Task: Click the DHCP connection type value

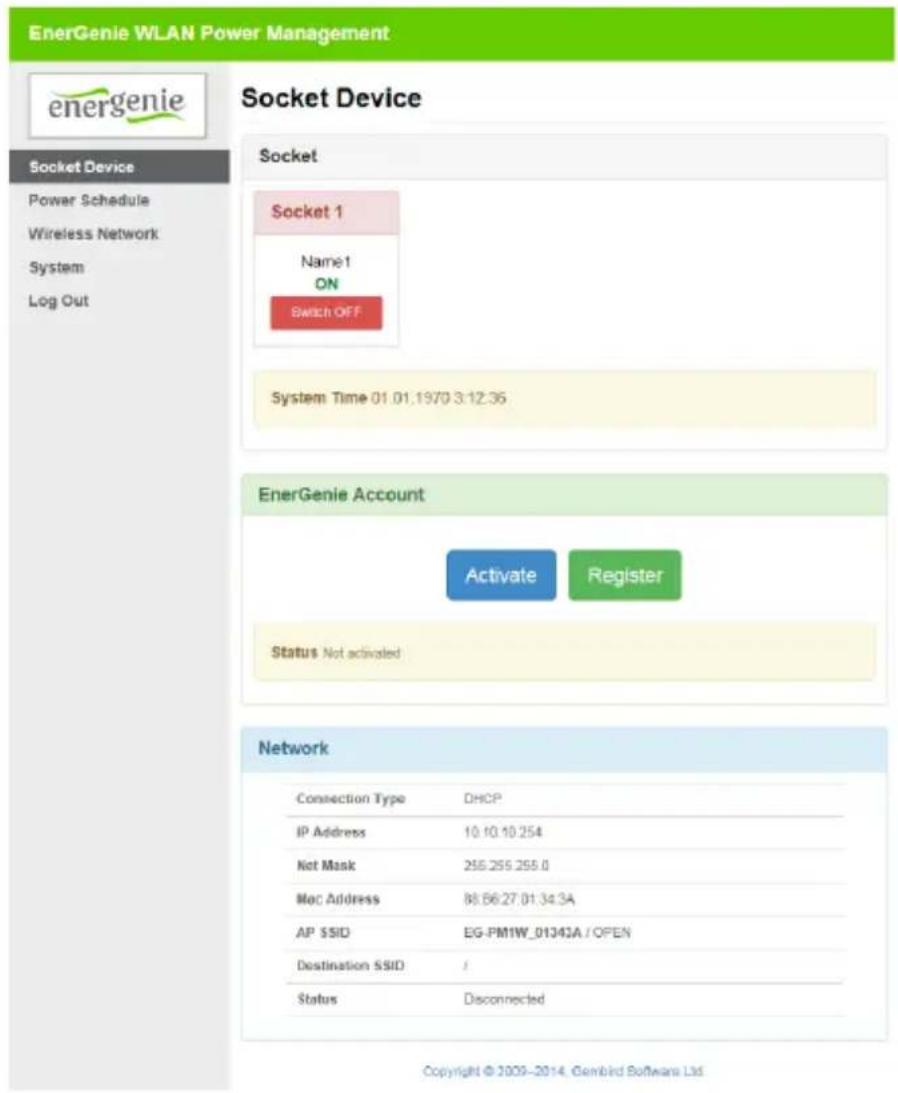Action: tap(482, 798)
